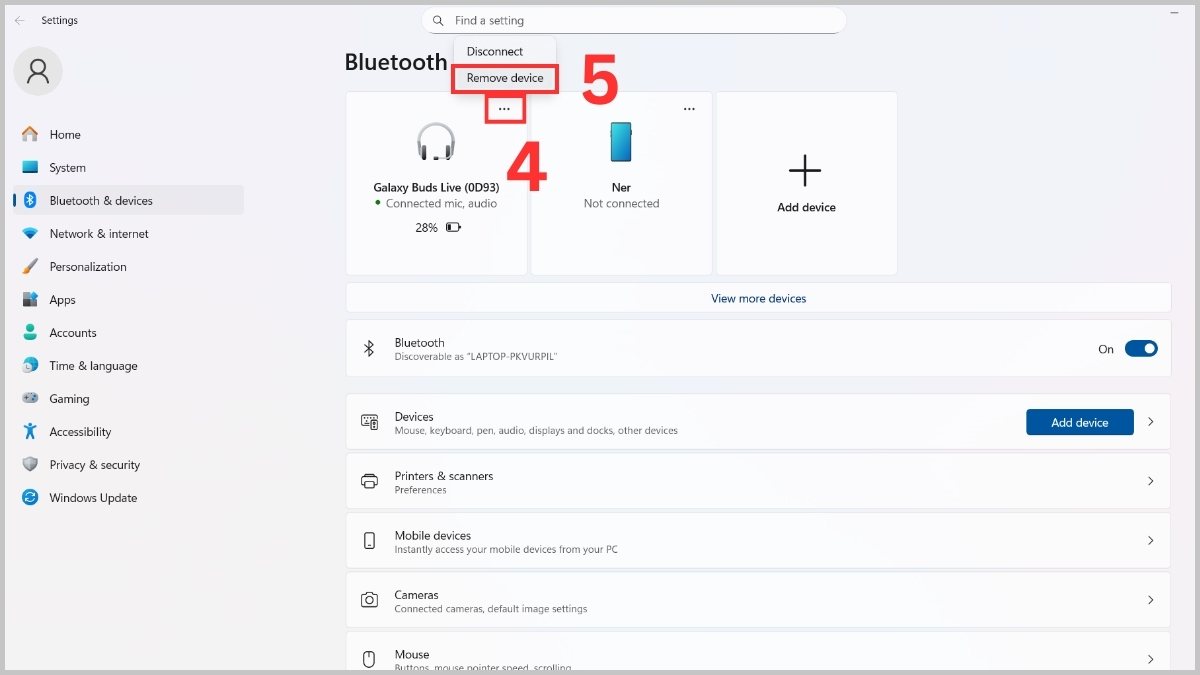Viewport: 1200px width, 675px height.
Task: Click the Accounts person icon
Action: click(30, 332)
